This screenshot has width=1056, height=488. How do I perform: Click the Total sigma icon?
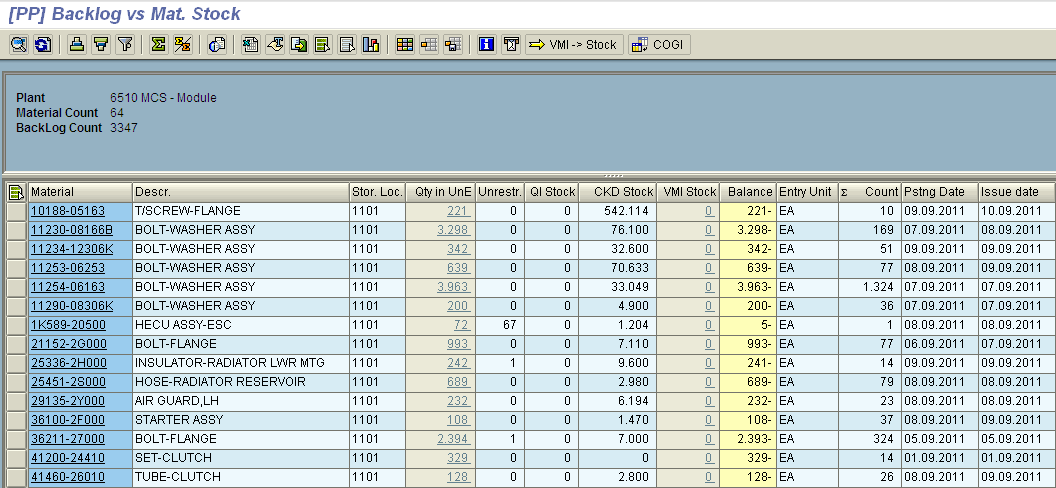(159, 44)
